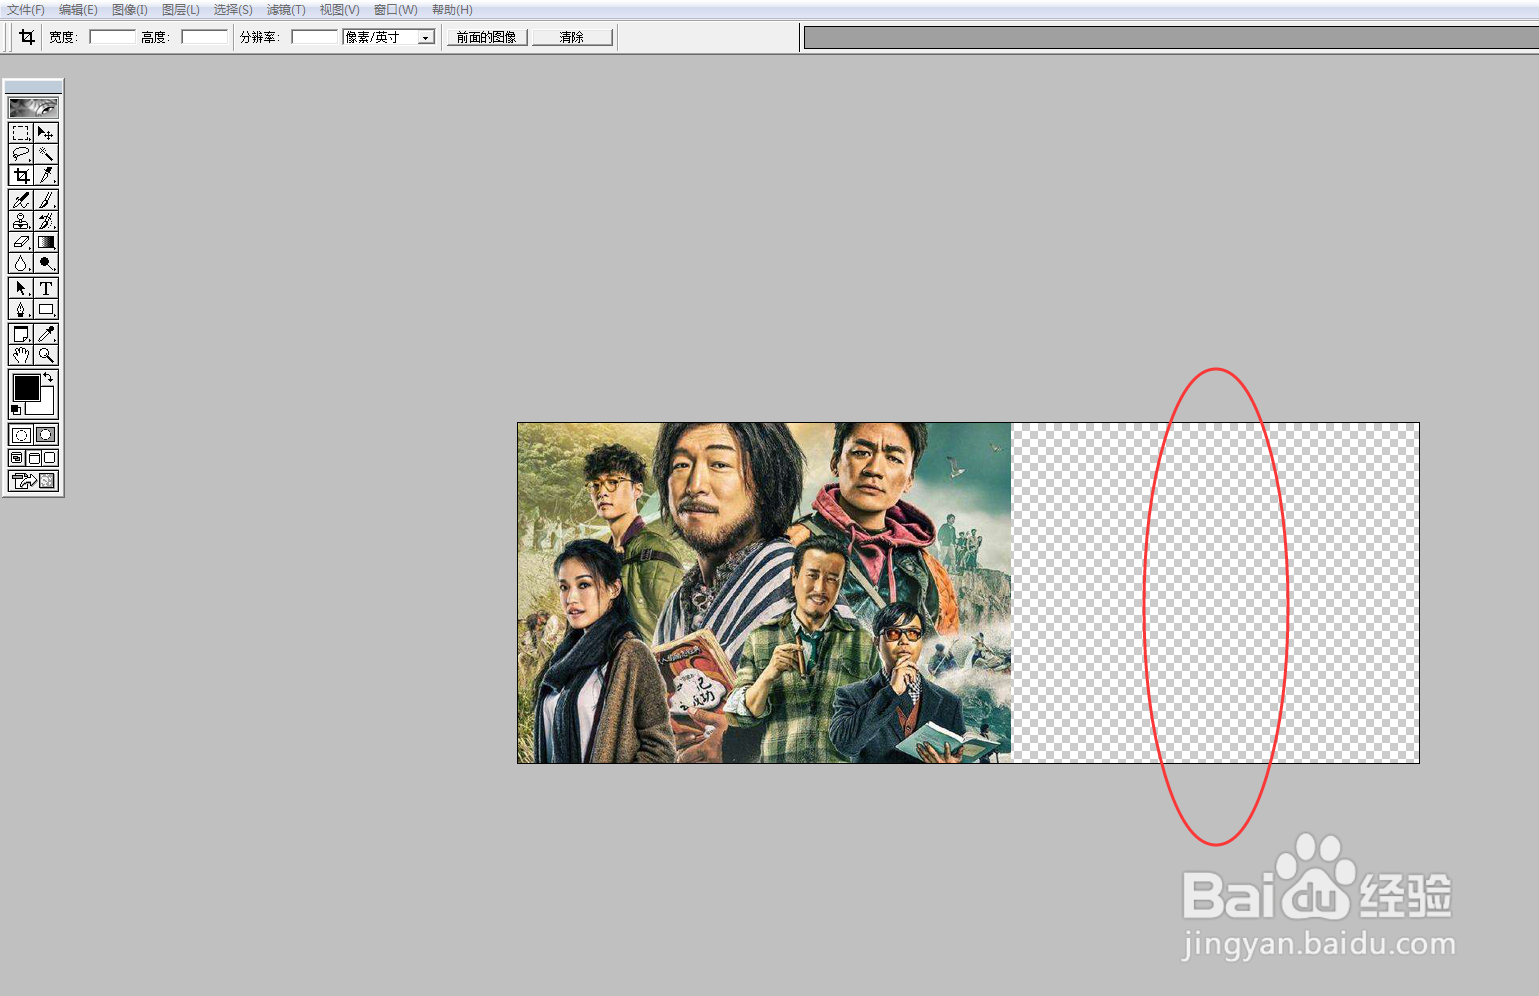Select the Paintbrush tool
This screenshot has width=1539, height=996.
point(46,200)
